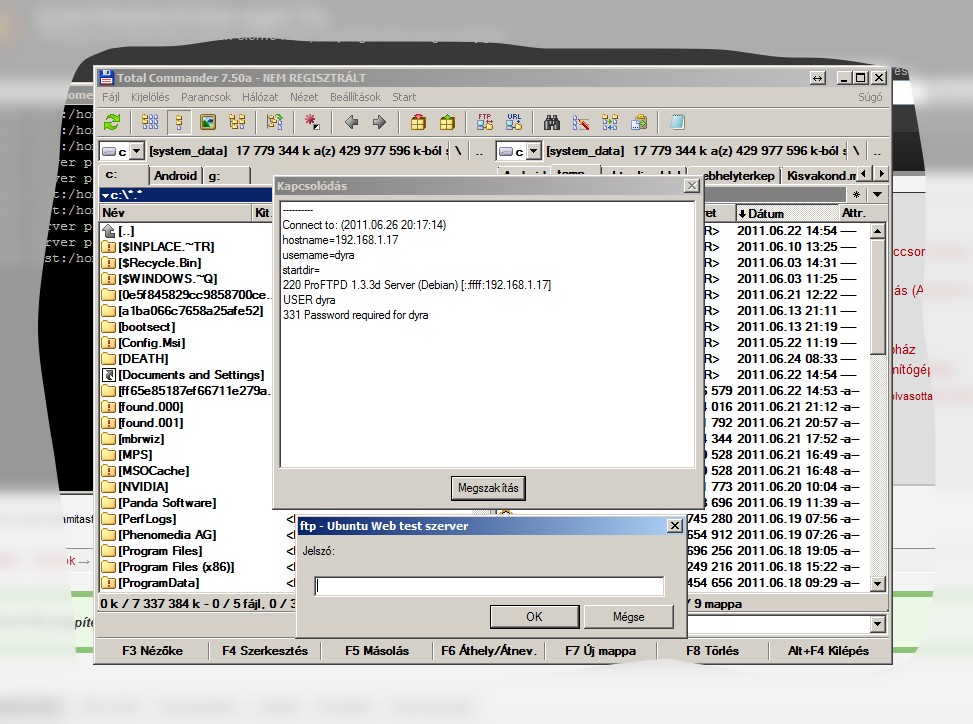Click the pack files gift box icon
The width and height of the screenshot is (973, 724).
pos(418,122)
